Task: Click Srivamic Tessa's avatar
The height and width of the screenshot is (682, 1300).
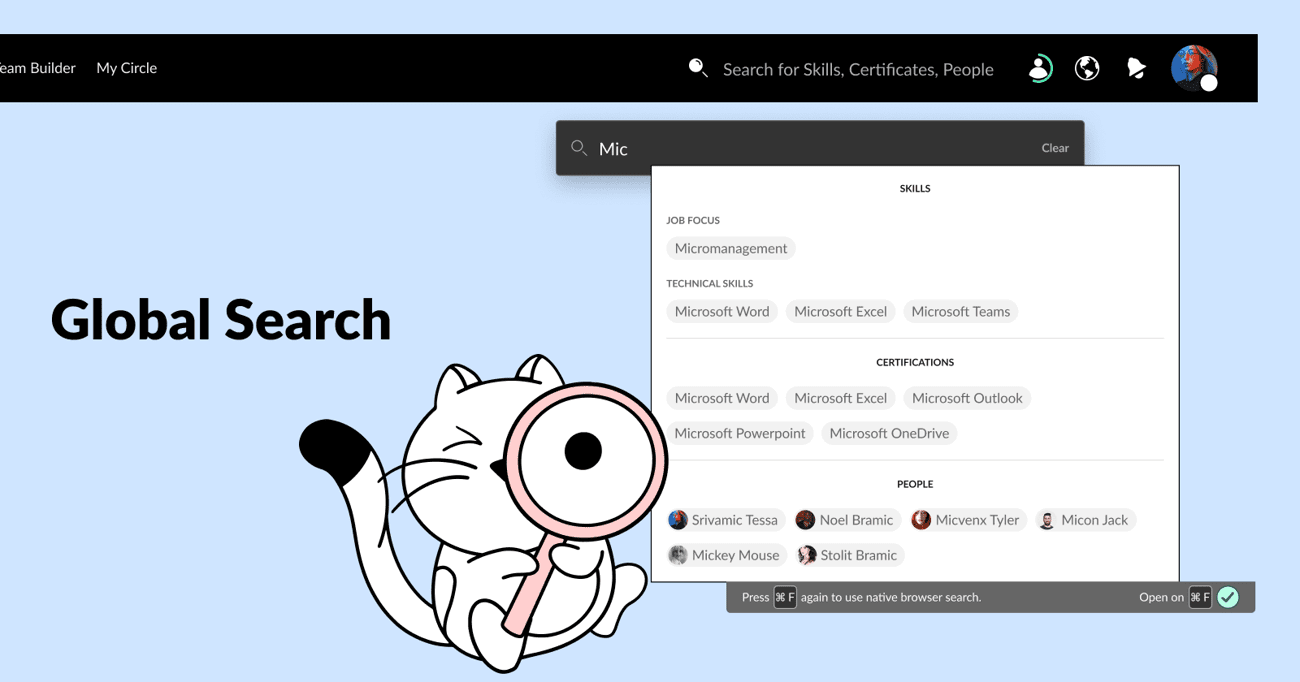Action: point(678,520)
